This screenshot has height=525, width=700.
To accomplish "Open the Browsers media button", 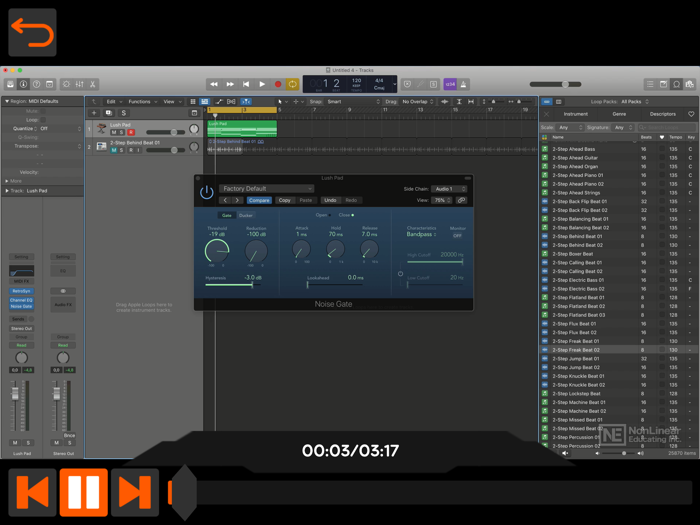I will point(690,84).
